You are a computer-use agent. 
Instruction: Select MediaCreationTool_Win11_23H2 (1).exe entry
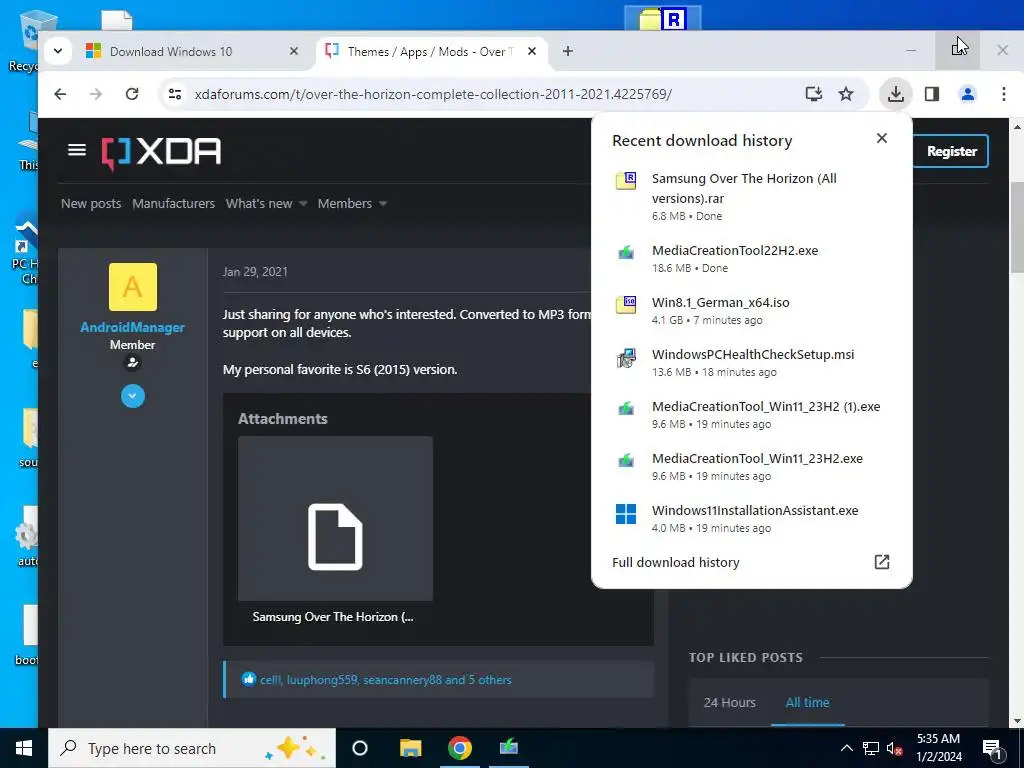click(751, 415)
